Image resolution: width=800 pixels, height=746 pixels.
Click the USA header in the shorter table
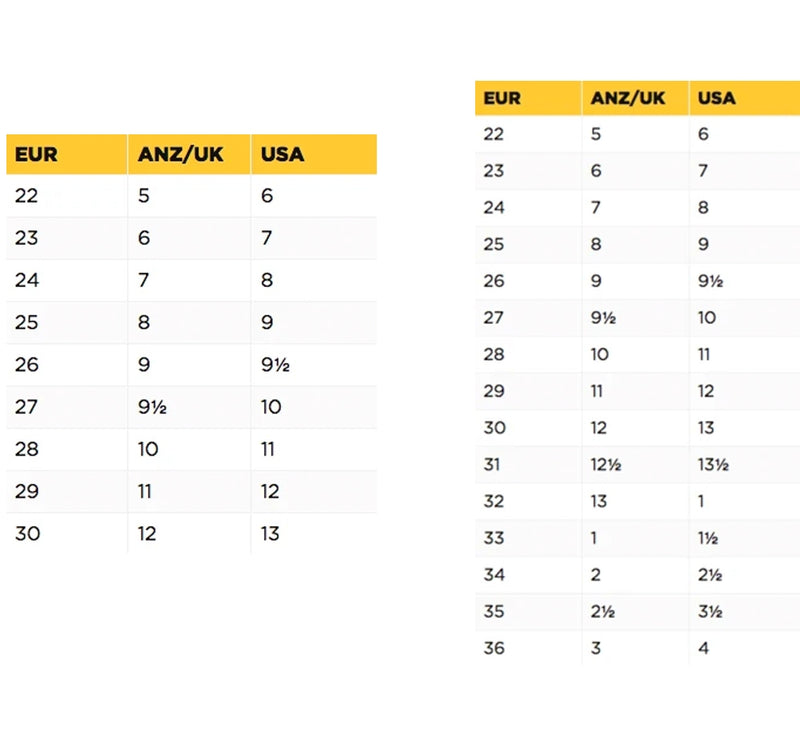pyautogui.click(x=282, y=155)
